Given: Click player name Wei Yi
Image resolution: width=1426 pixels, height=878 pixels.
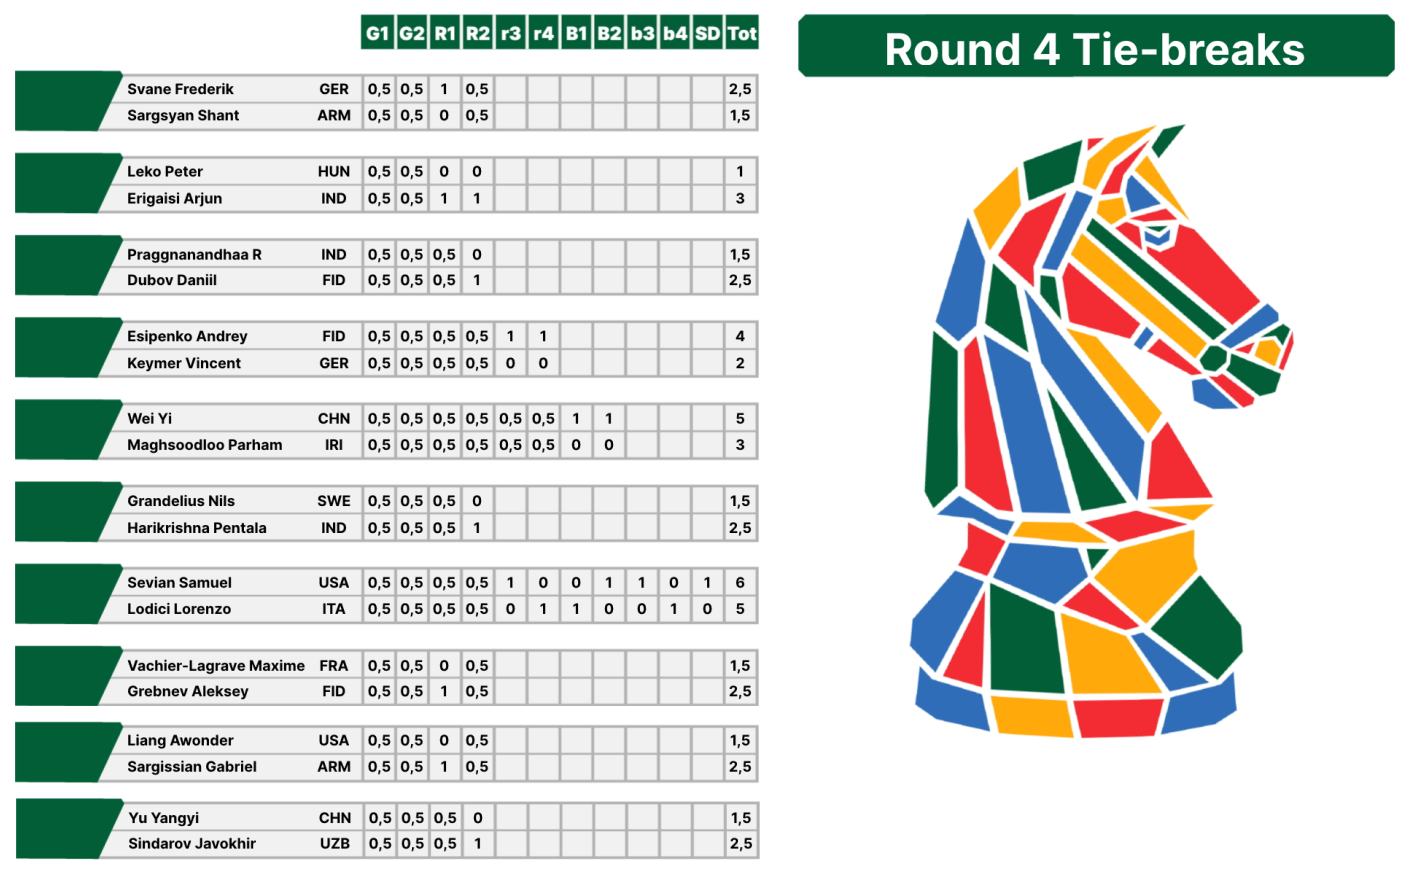Looking at the screenshot, I should [149, 418].
